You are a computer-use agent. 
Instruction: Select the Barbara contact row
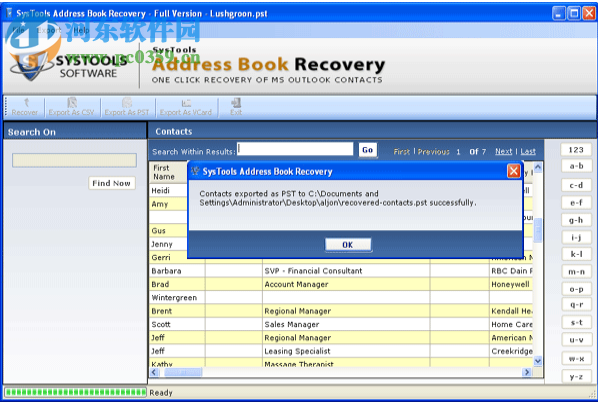(341, 271)
